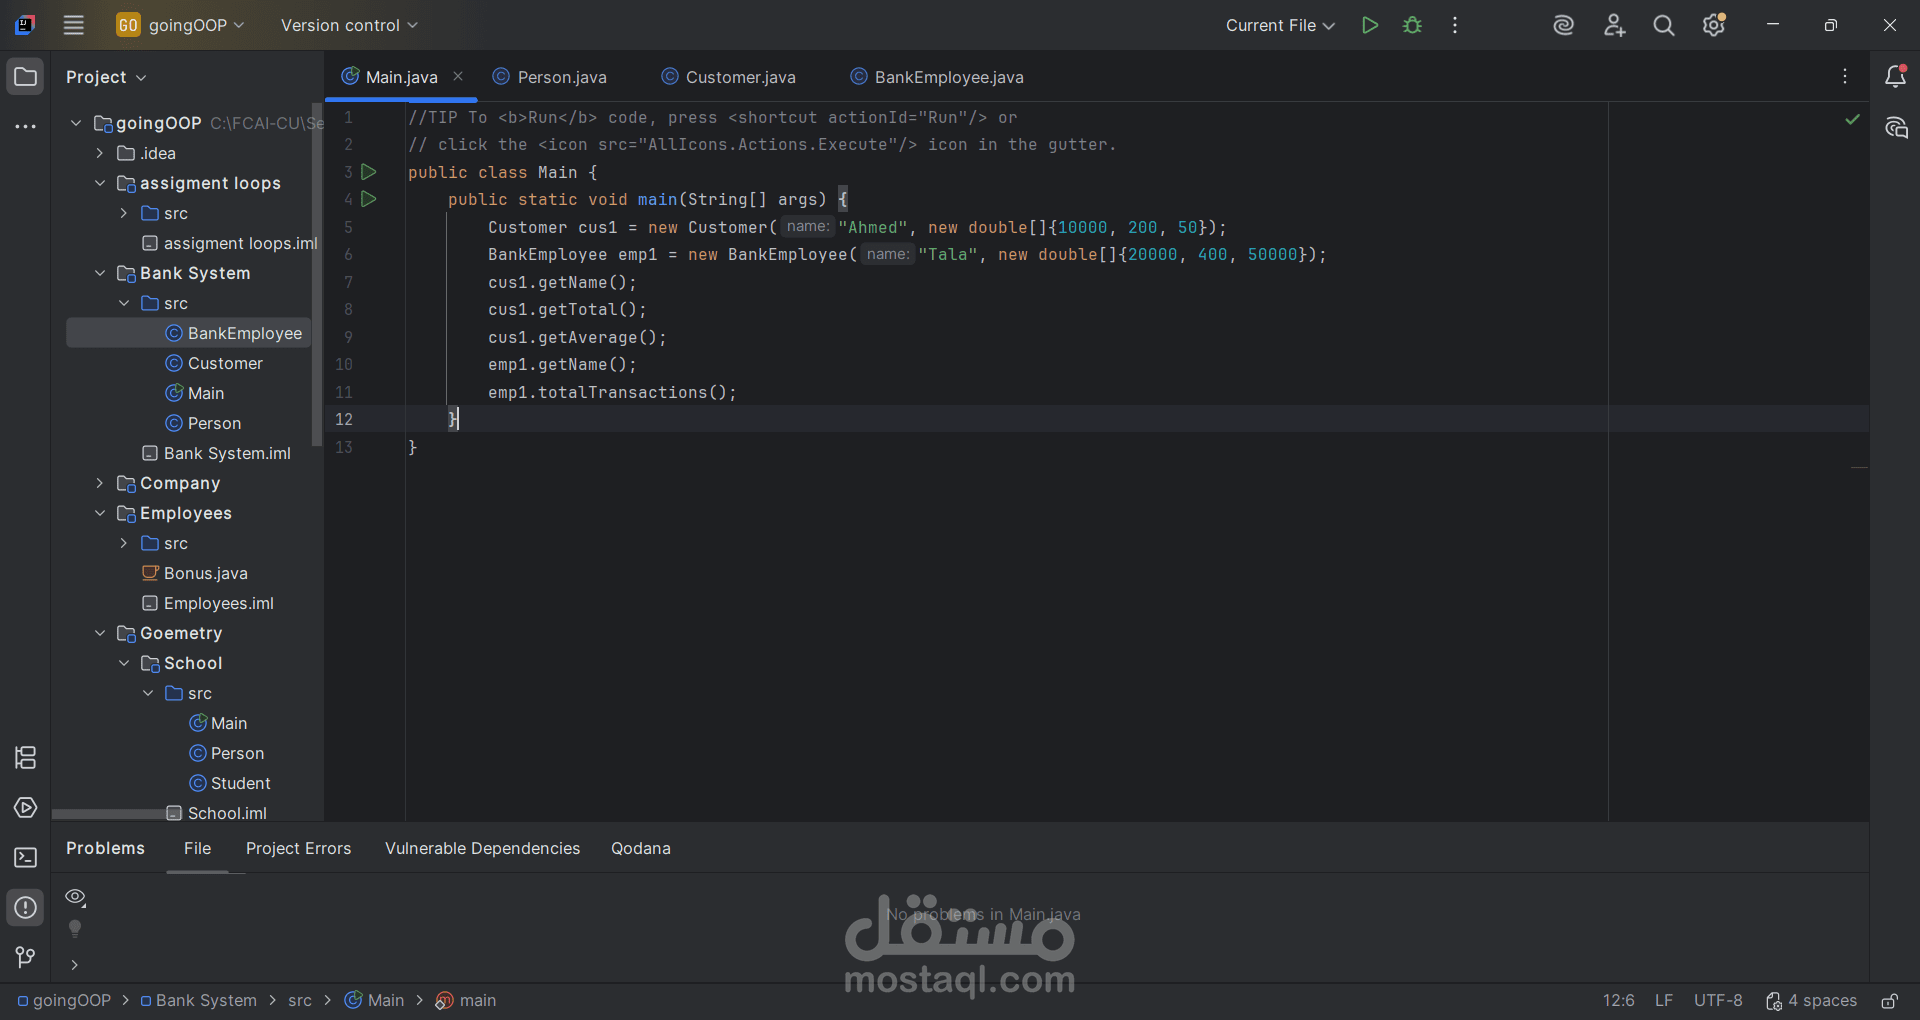The width and height of the screenshot is (1920, 1020).
Task: Expand the chevron in Problems panel toolbar
Action: point(74,965)
